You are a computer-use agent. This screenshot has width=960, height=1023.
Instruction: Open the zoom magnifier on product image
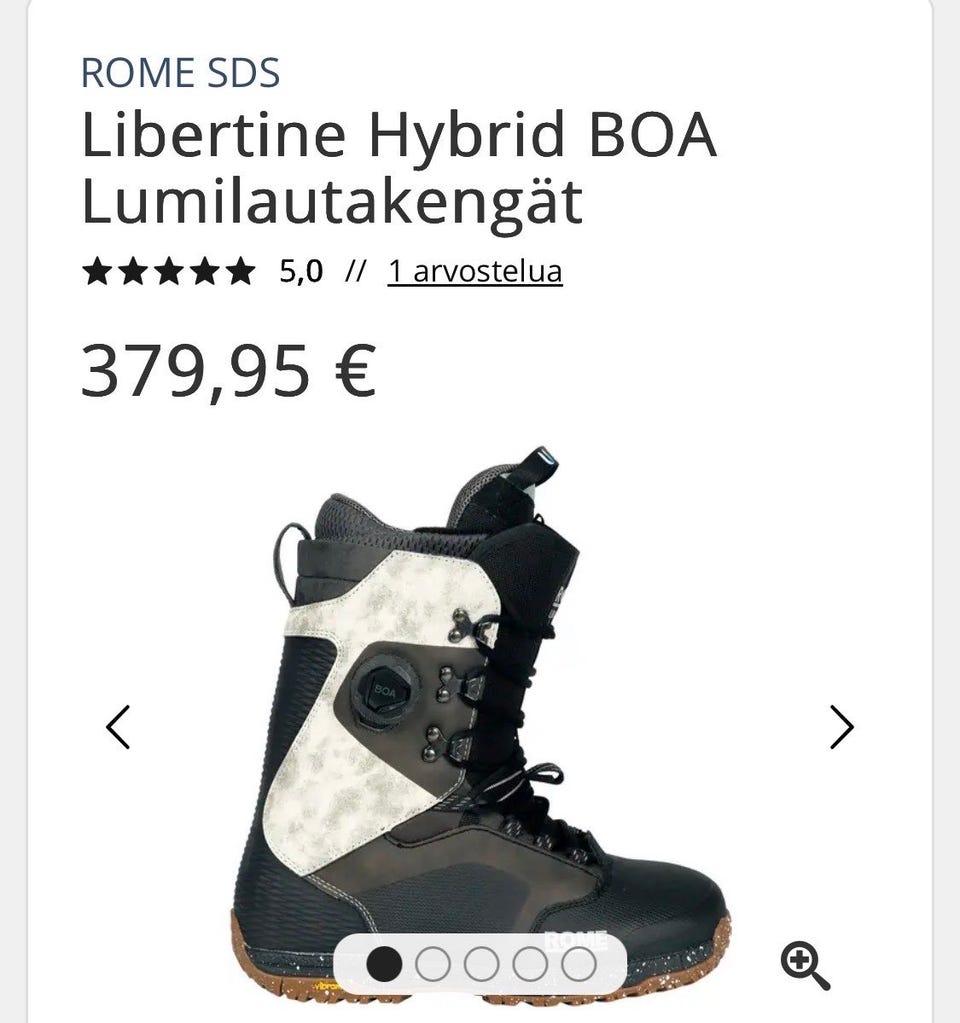[805, 965]
